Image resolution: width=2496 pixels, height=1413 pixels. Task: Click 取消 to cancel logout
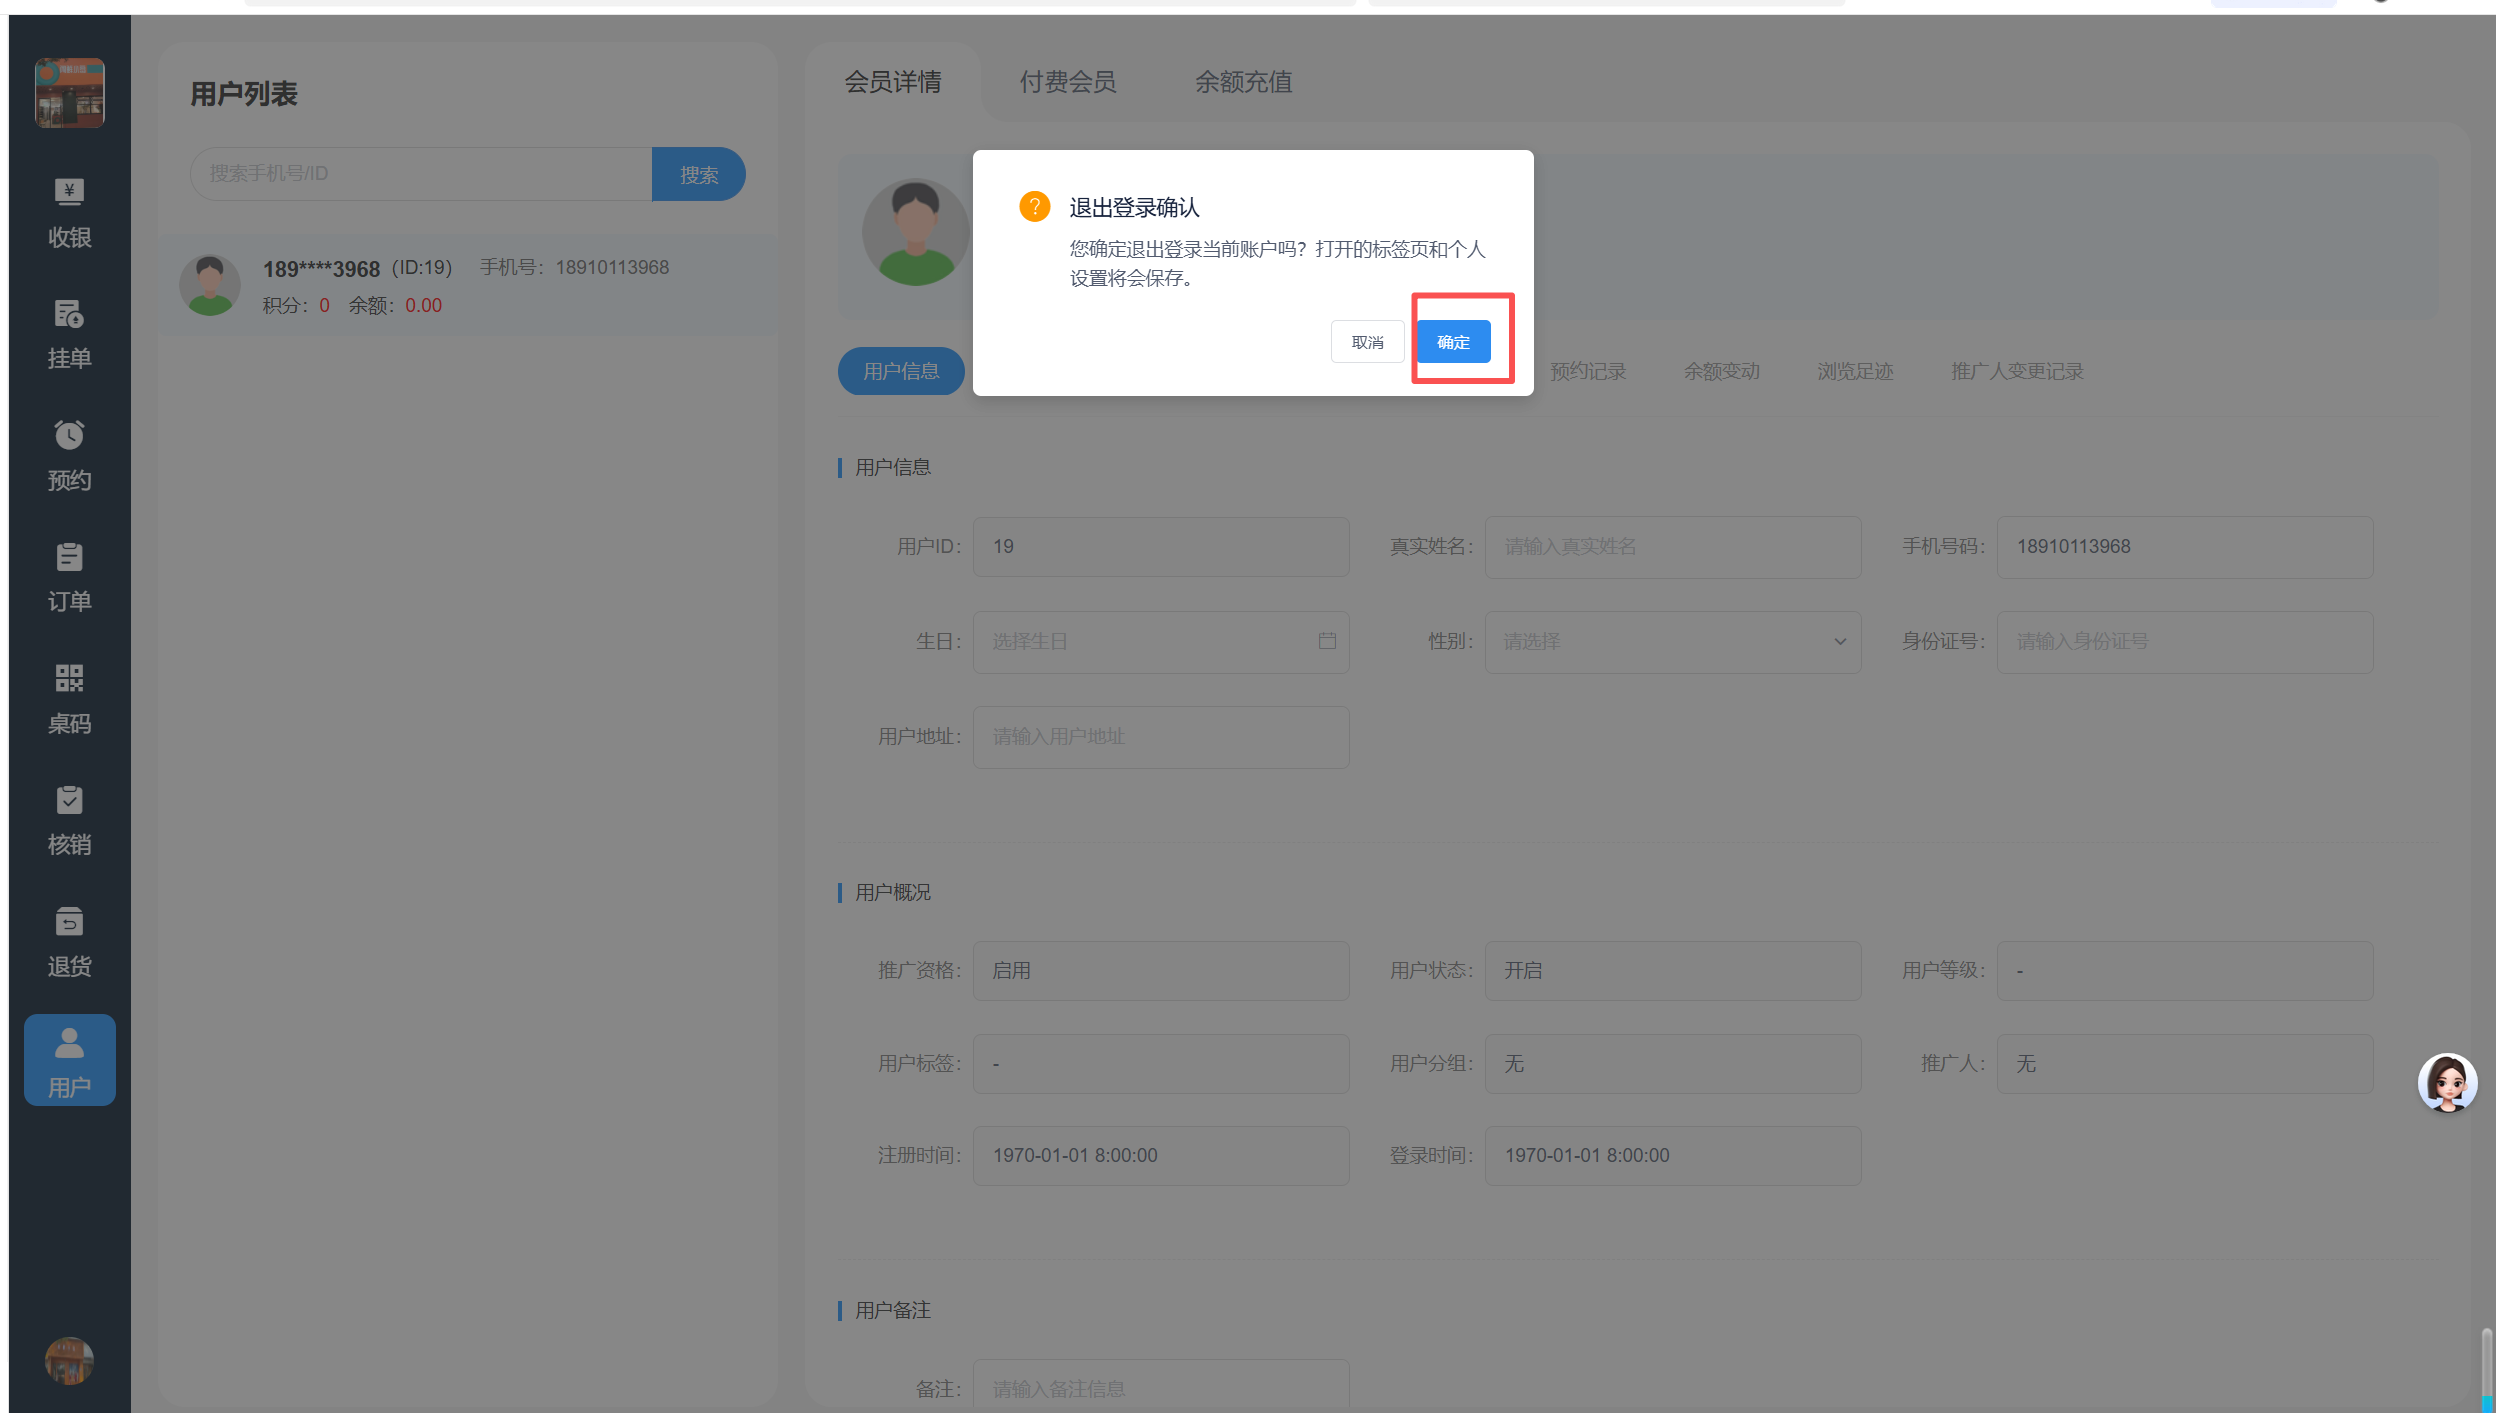[1366, 342]
